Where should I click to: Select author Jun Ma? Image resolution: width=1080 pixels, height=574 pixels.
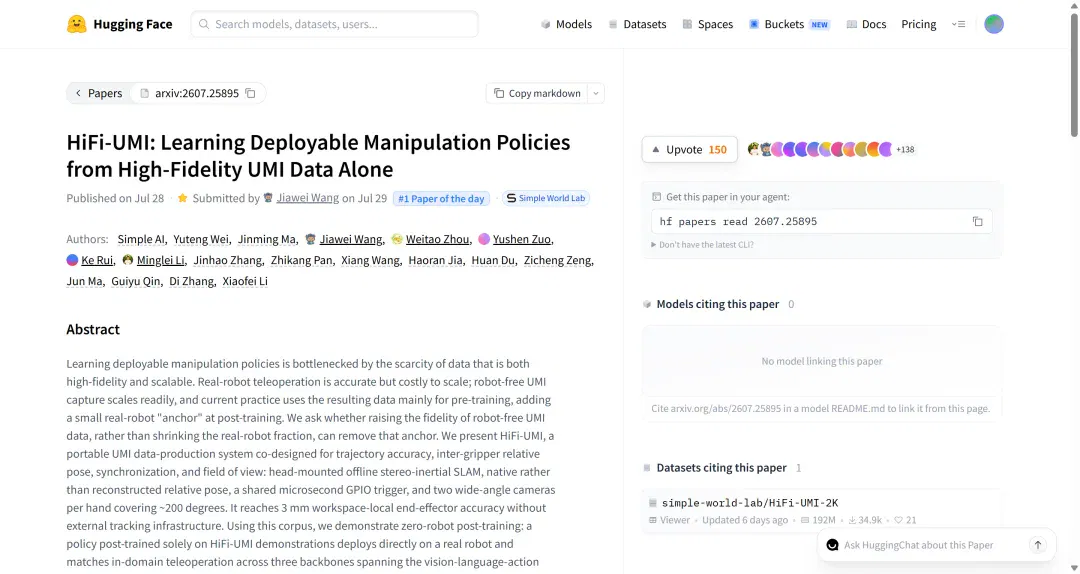point(84,280)
